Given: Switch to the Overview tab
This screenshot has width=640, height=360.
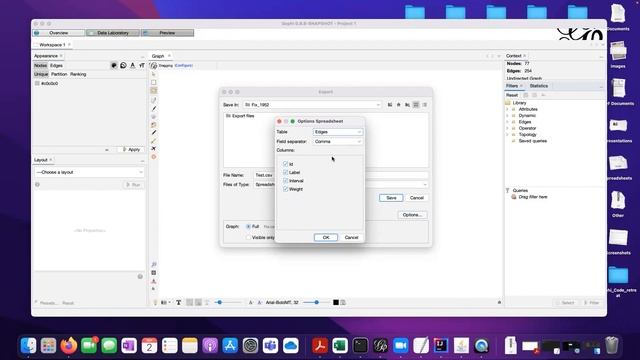Looking at the screenshot, I should [x=59, y=33].
